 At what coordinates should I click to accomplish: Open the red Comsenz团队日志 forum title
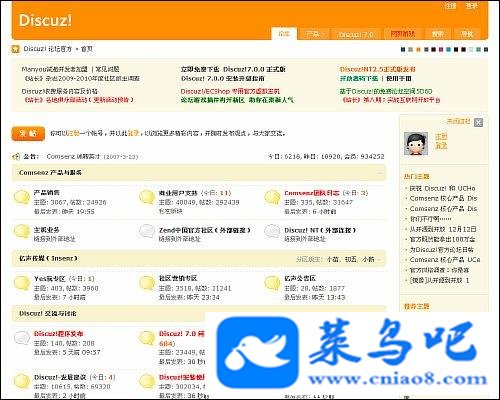312,193
